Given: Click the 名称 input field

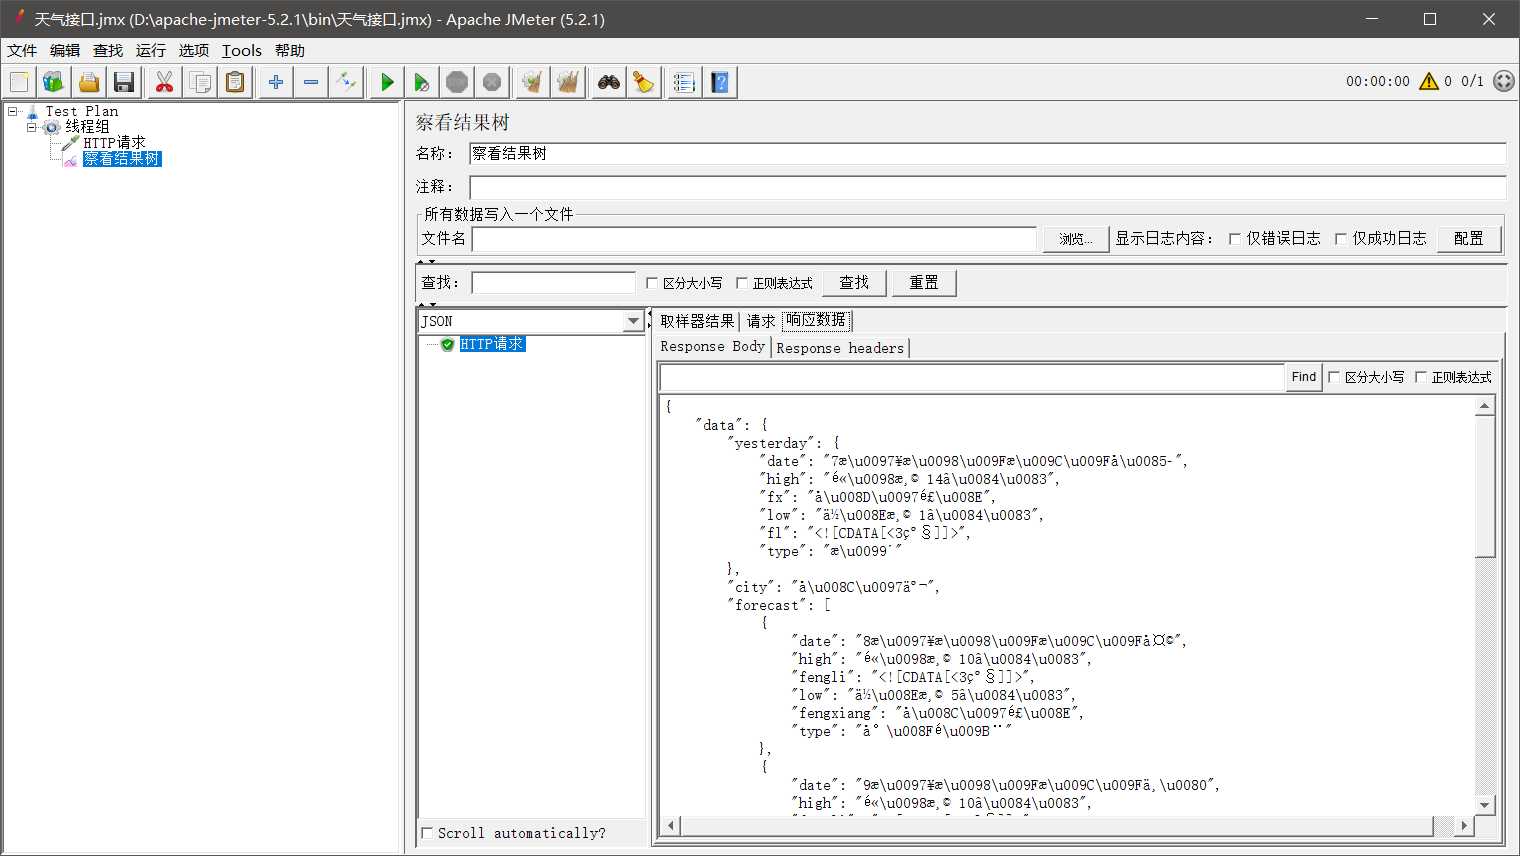Looking at the screenshot, I should tap(987, 153).
